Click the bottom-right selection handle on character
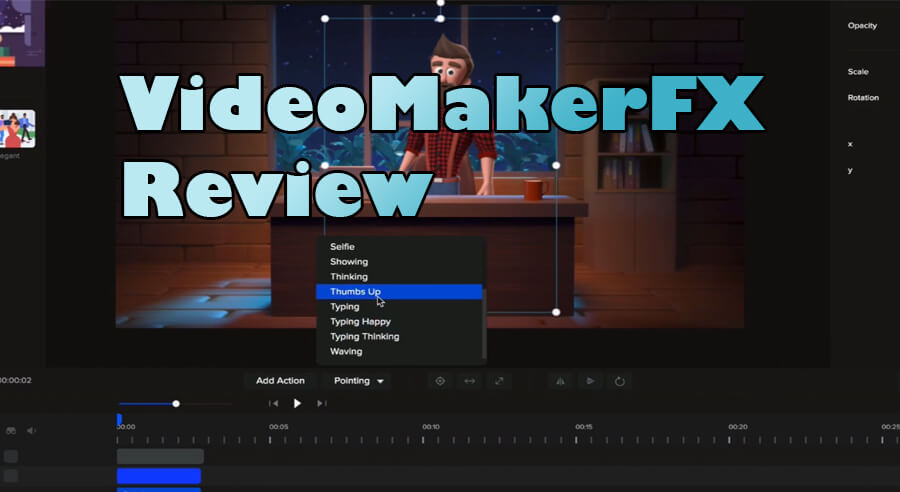 pos(556,312)
